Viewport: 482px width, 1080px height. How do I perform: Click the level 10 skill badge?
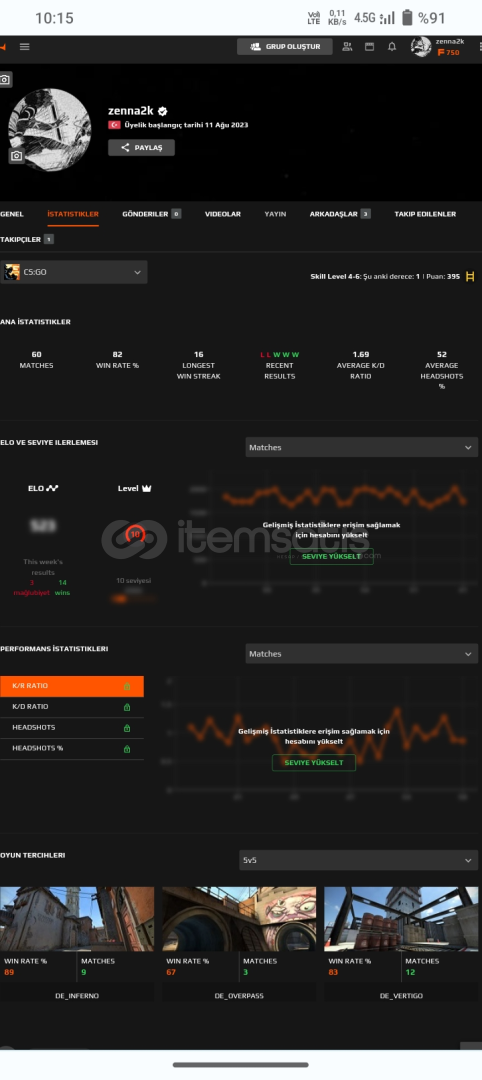135,534
